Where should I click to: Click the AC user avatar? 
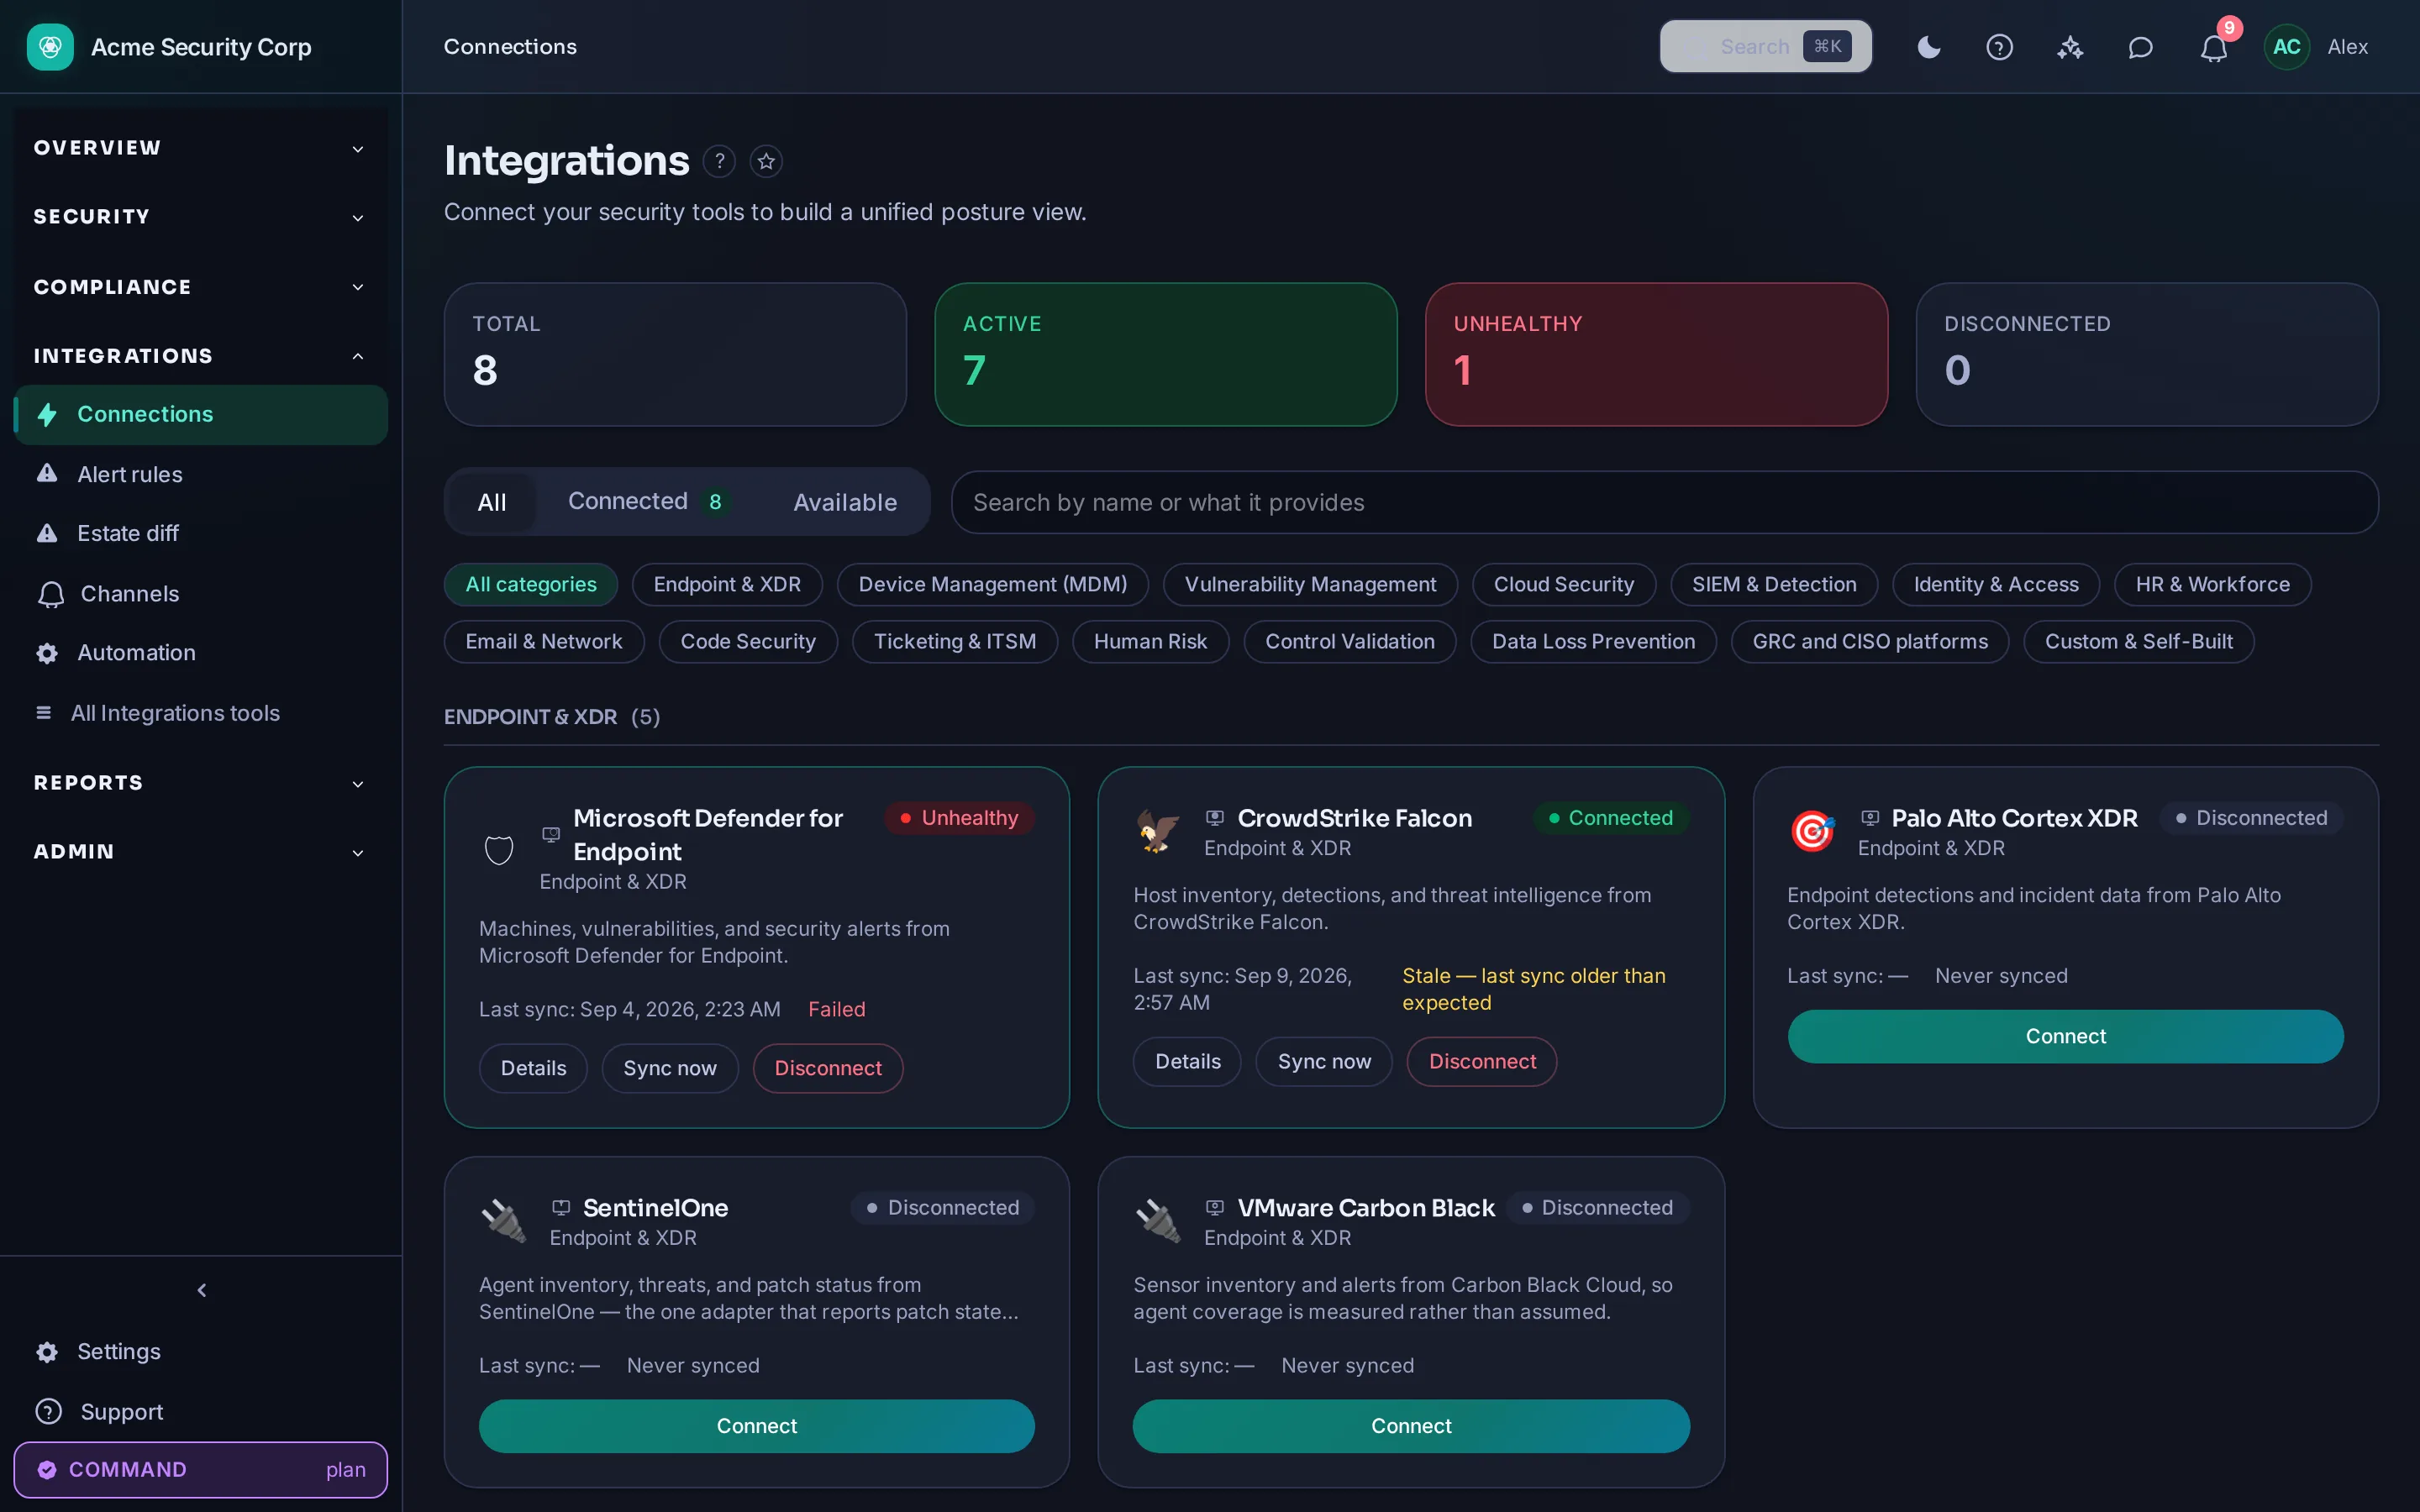tap(2286, 47)
